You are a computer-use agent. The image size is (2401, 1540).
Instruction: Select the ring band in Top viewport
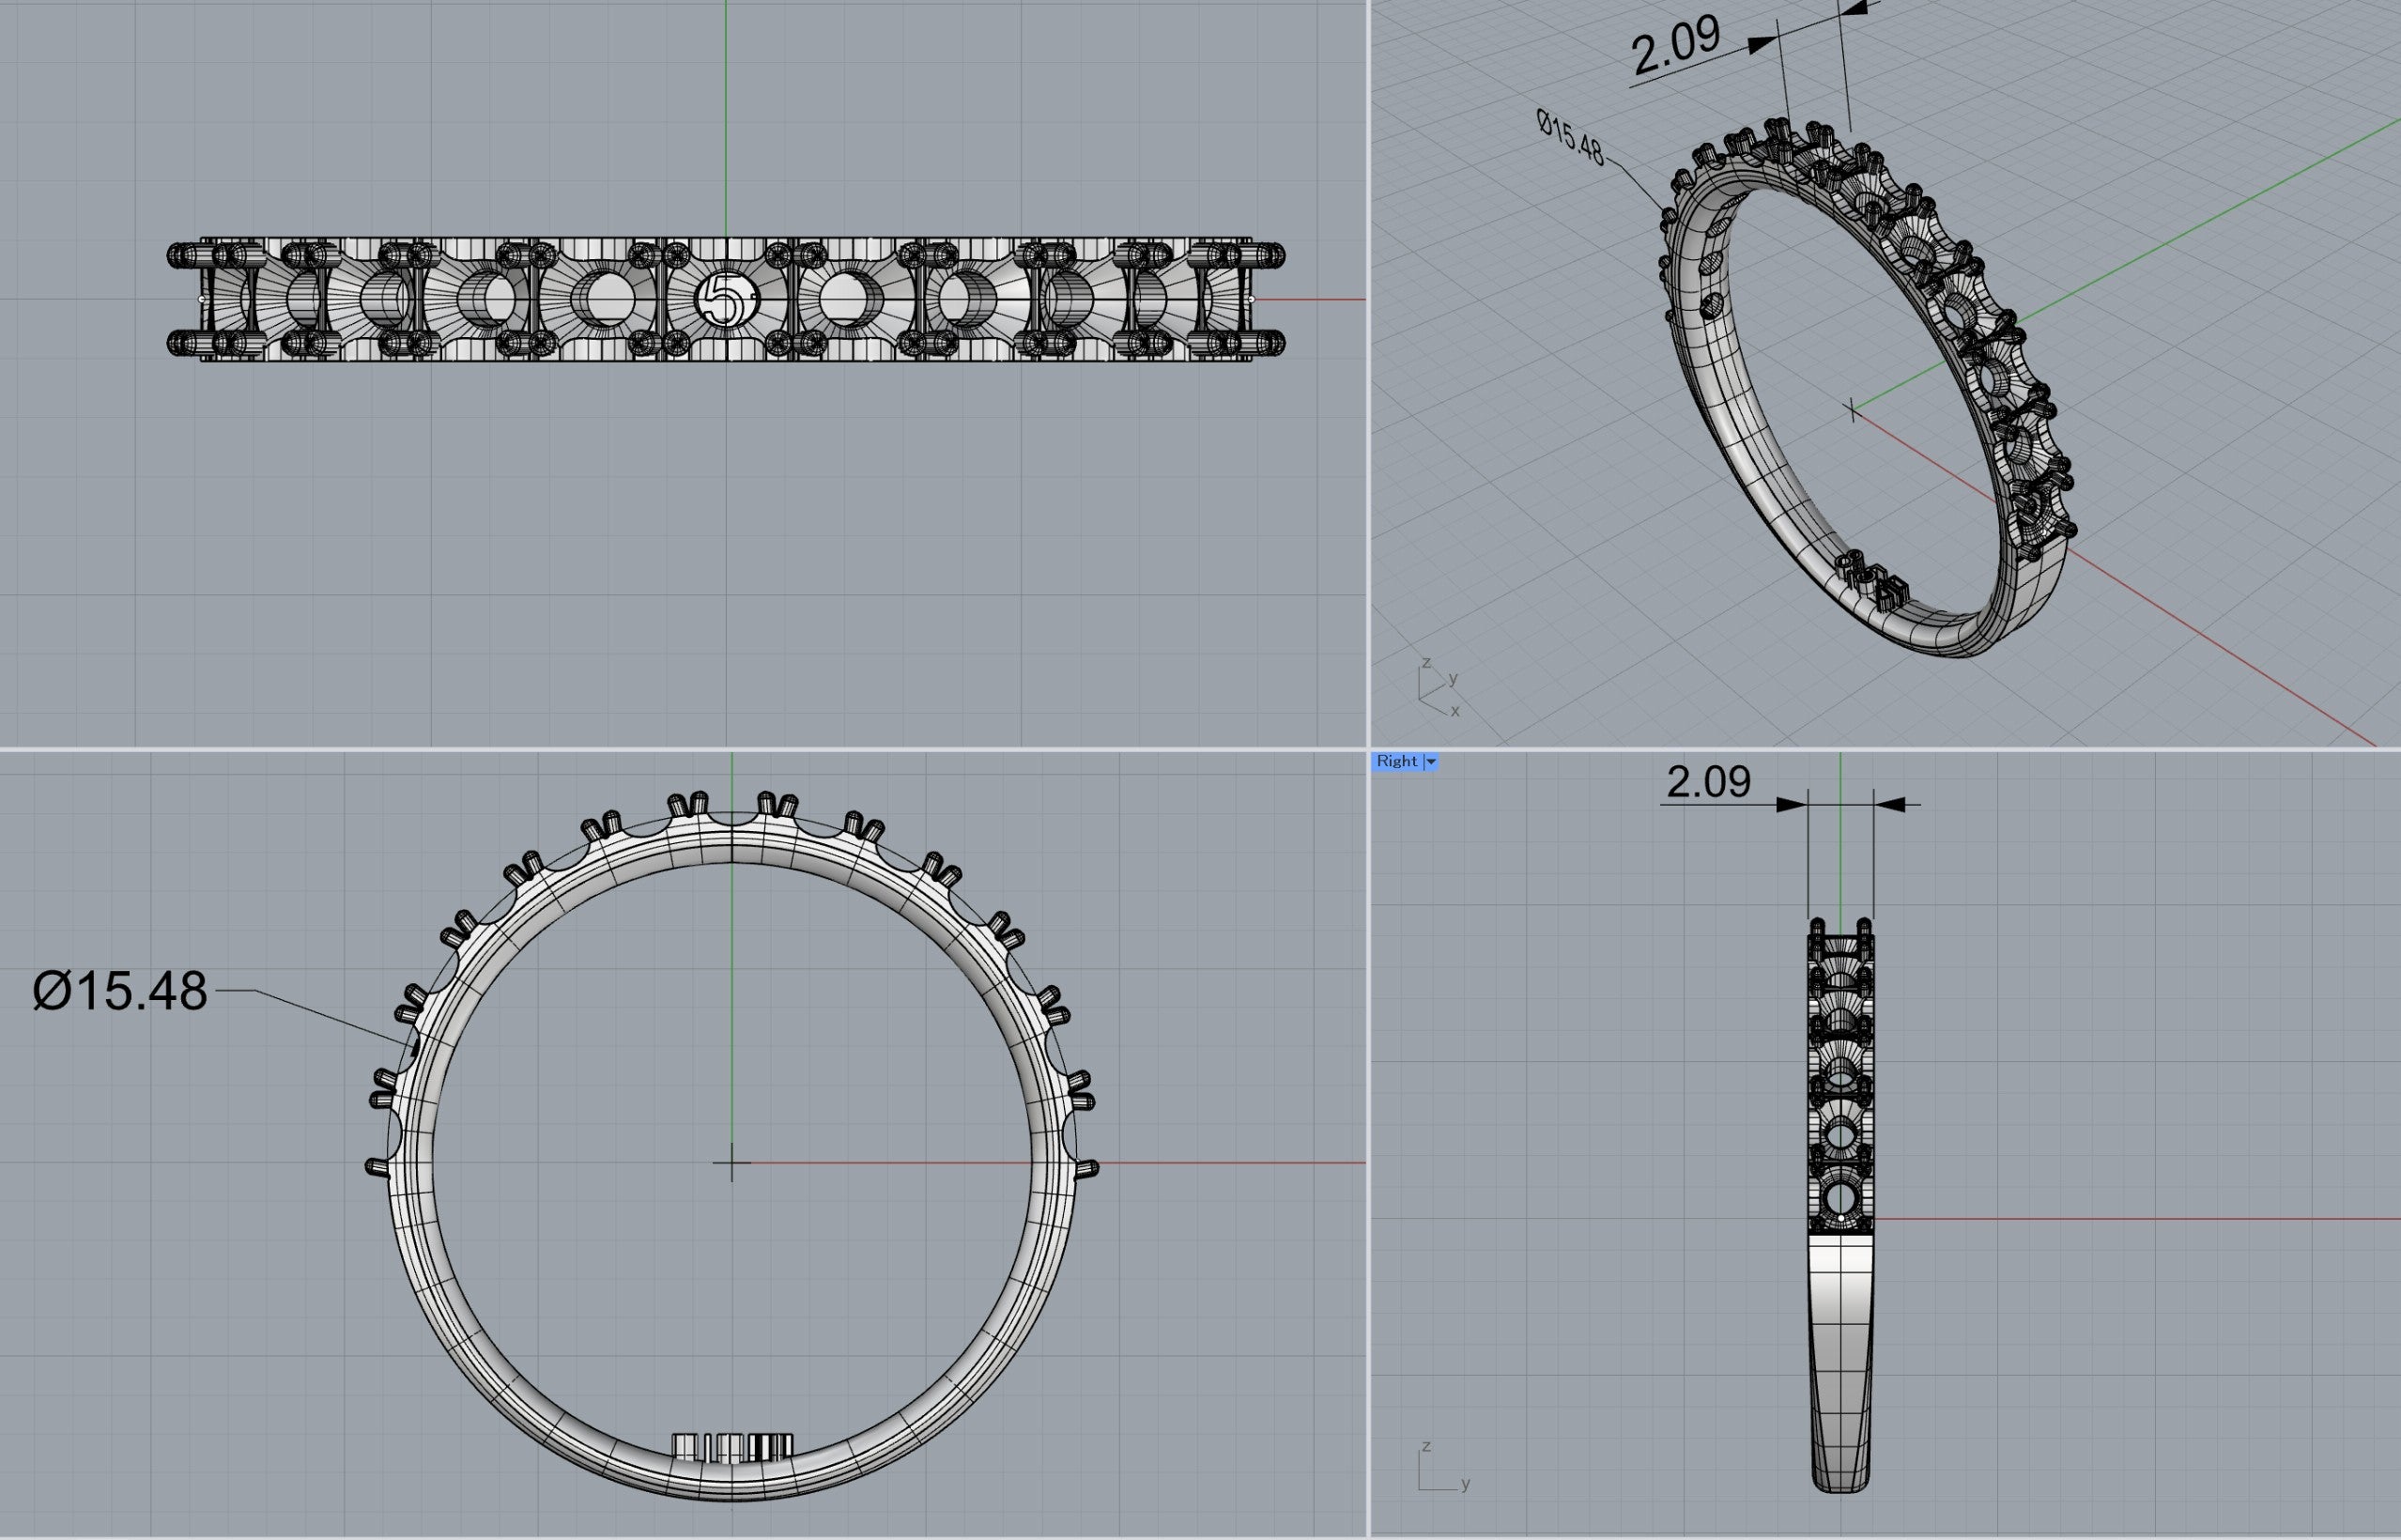tap(726, 299)
